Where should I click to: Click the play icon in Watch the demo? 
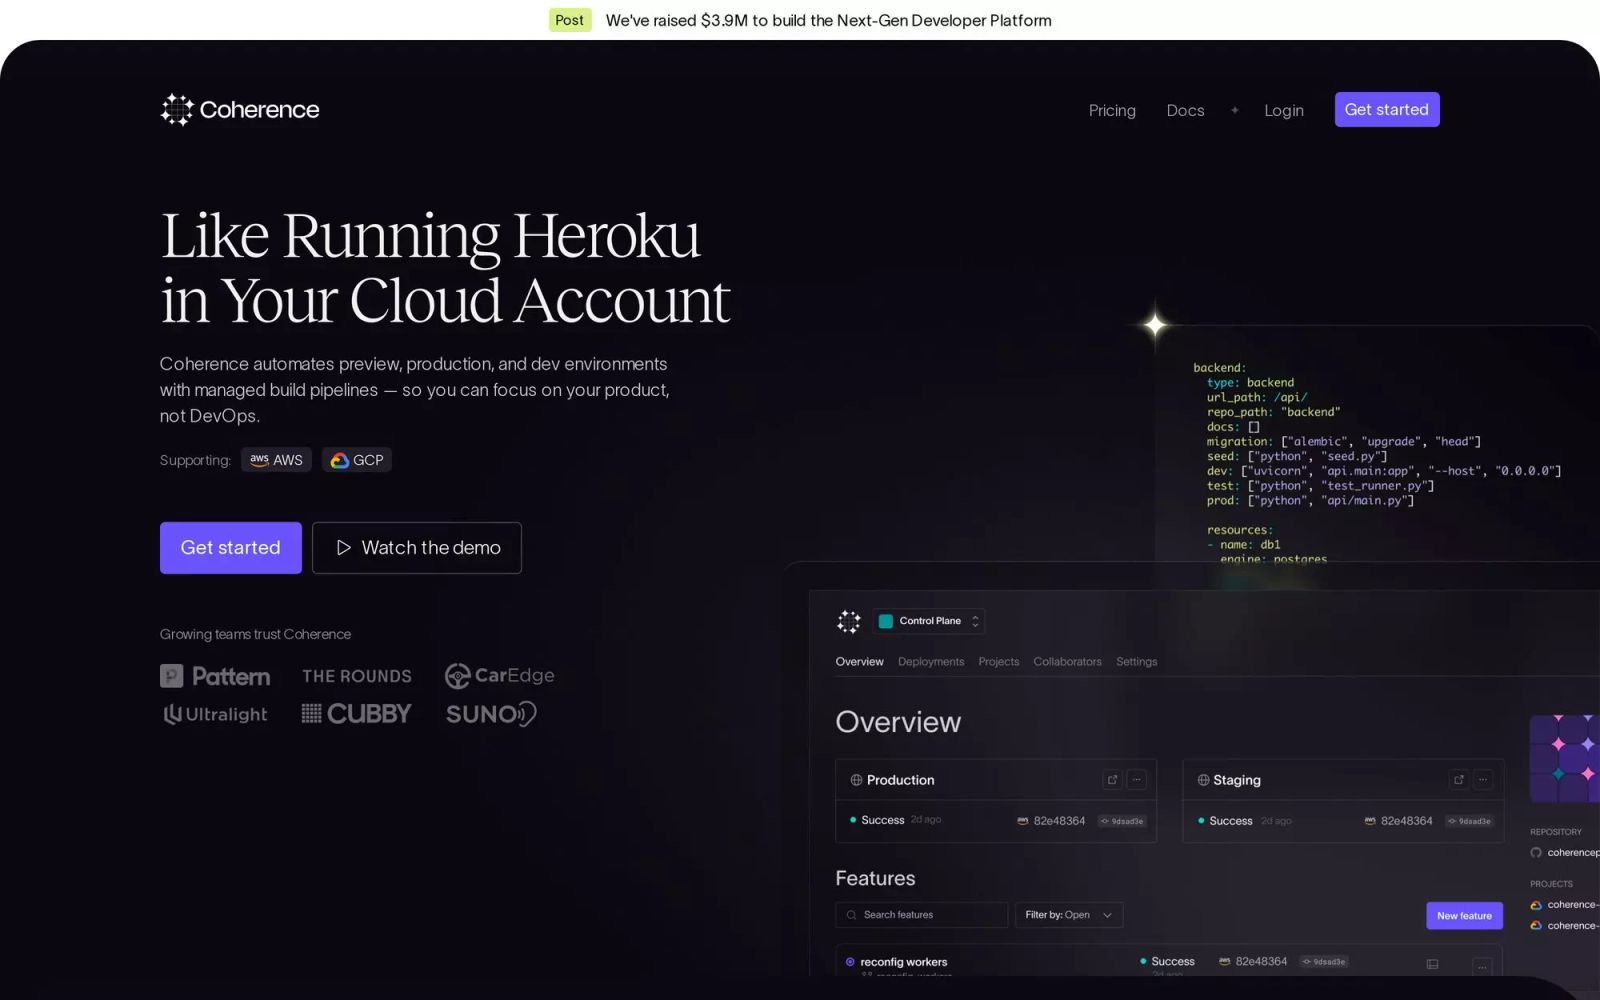coord(343,548)
